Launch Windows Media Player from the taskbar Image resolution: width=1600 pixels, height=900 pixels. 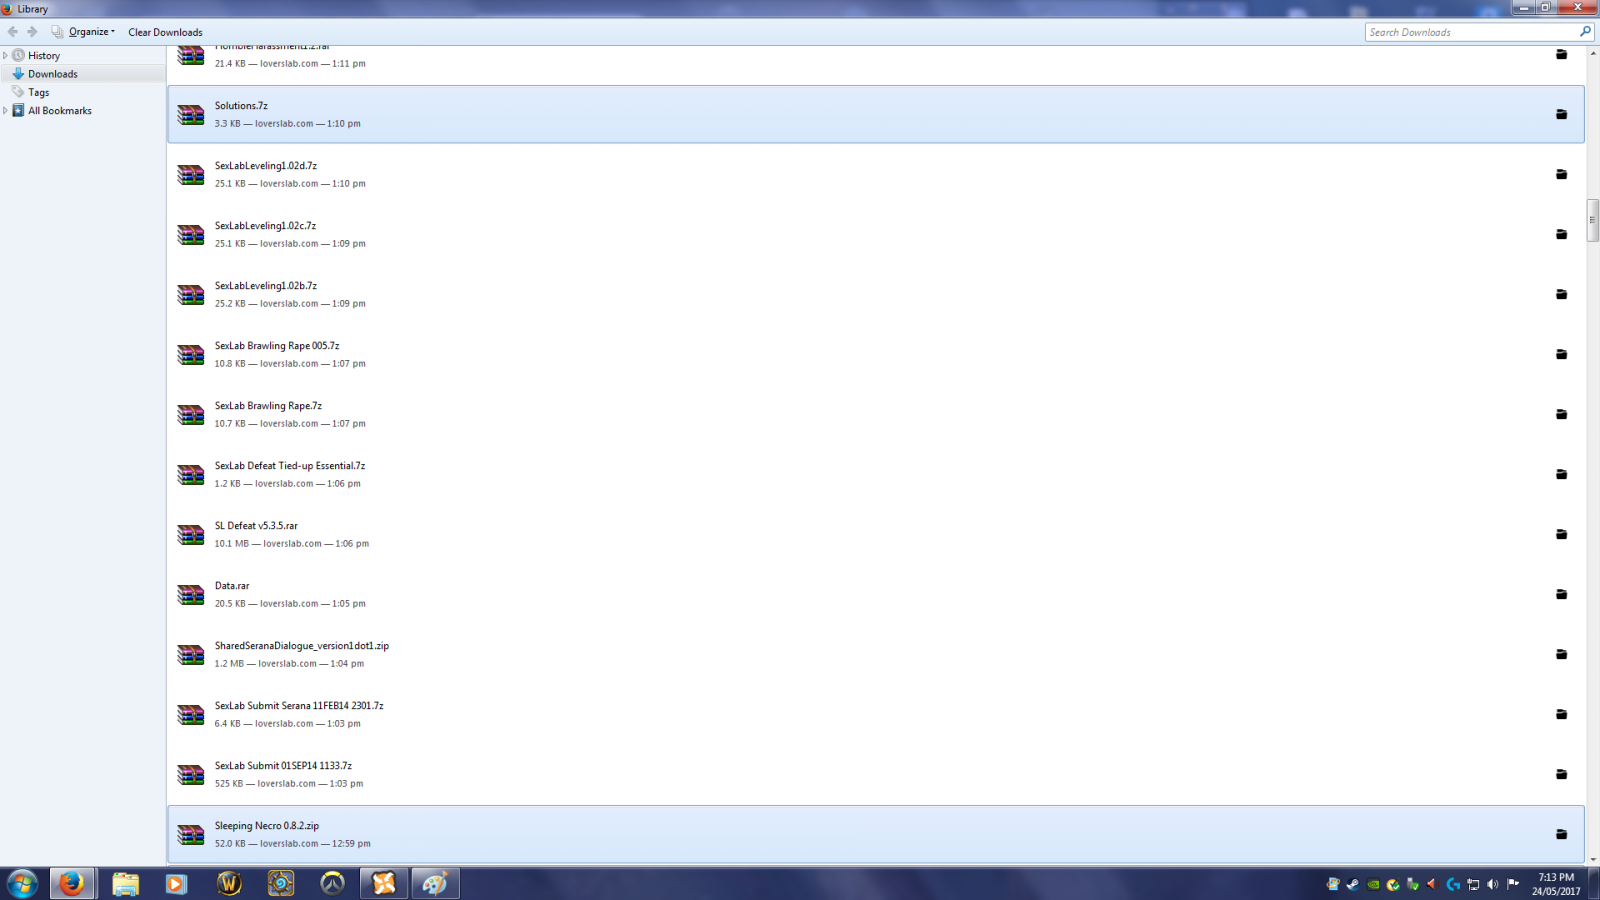(176, 884)
